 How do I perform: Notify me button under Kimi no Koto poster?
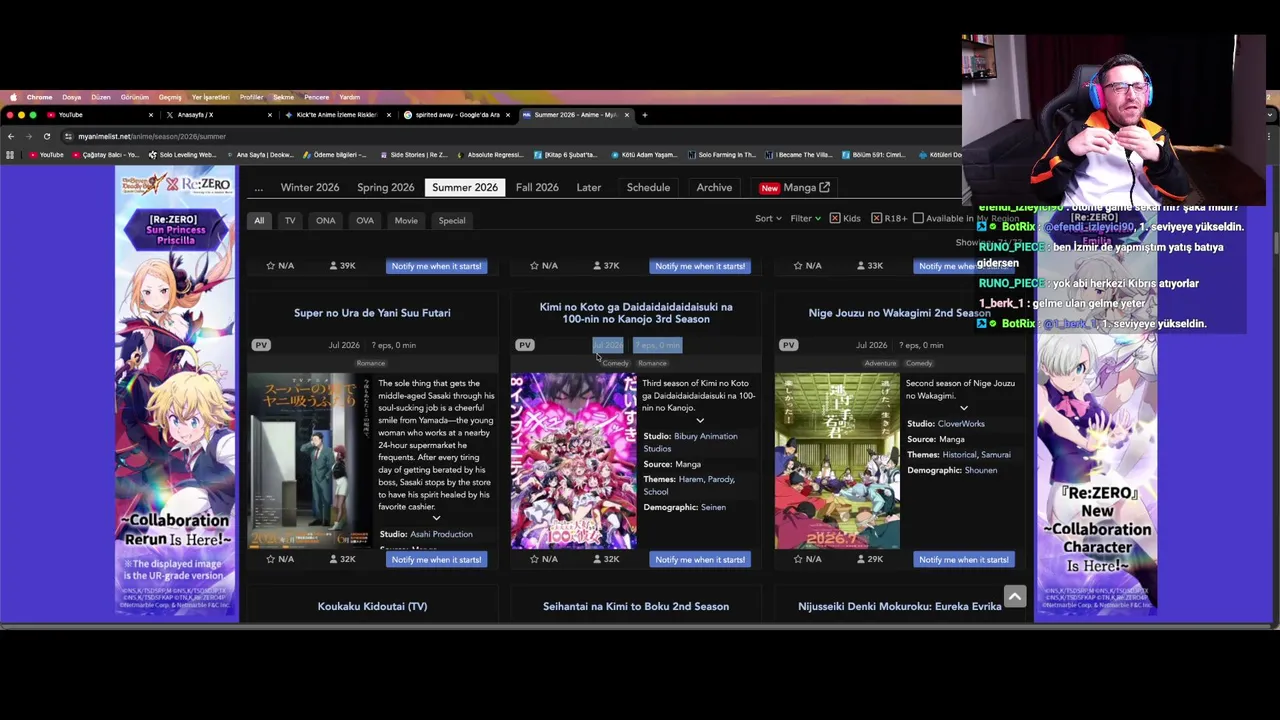click(x=700, y=560)
